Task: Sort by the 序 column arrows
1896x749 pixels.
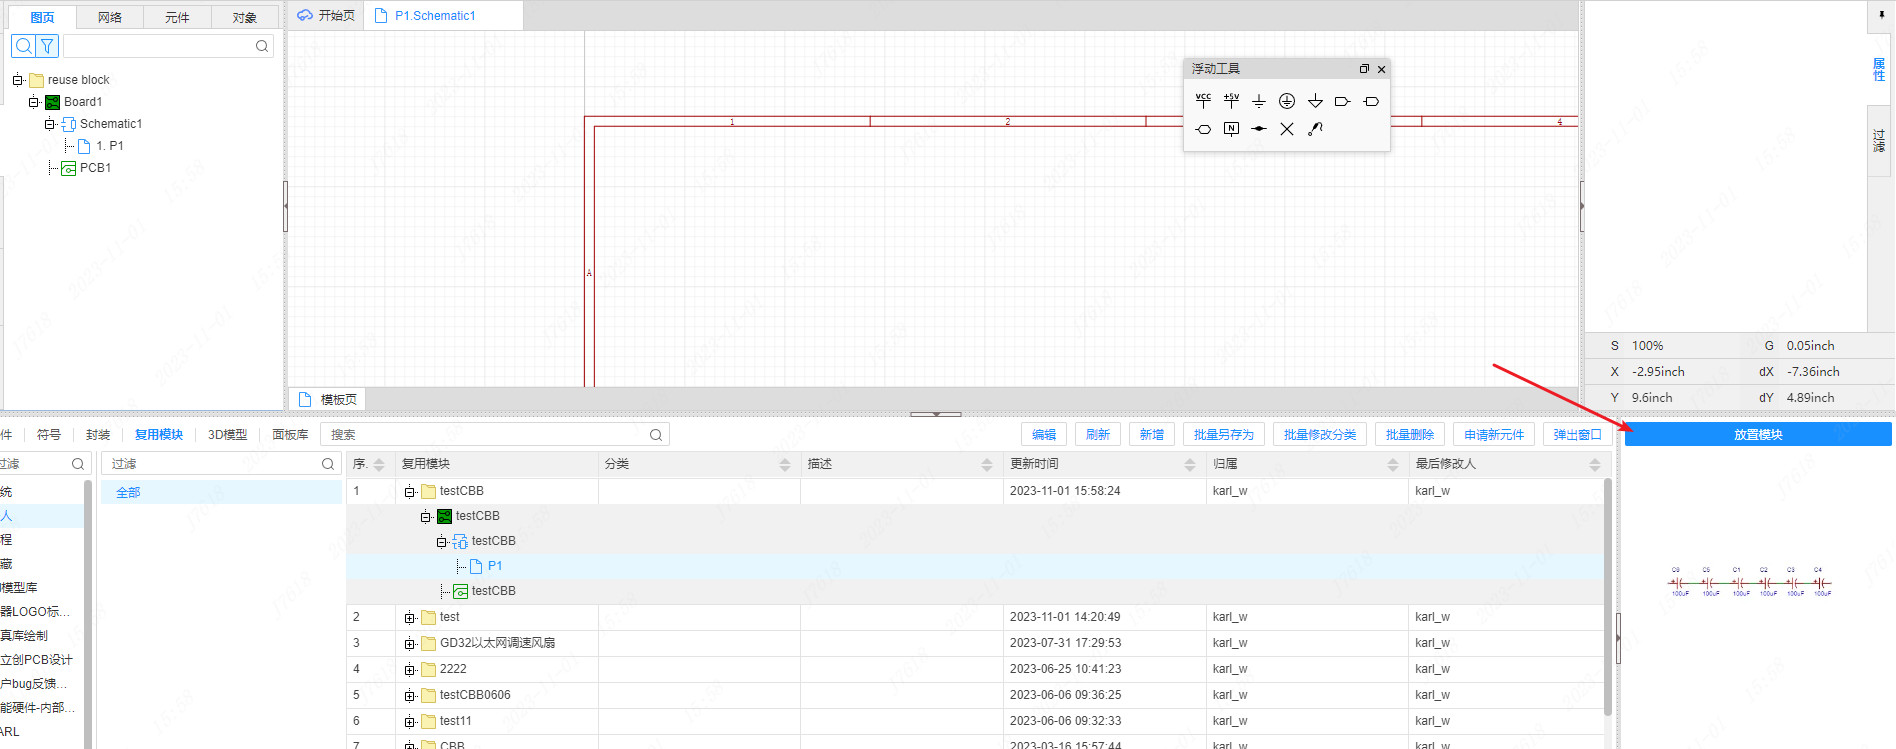Action: point(379,464)
